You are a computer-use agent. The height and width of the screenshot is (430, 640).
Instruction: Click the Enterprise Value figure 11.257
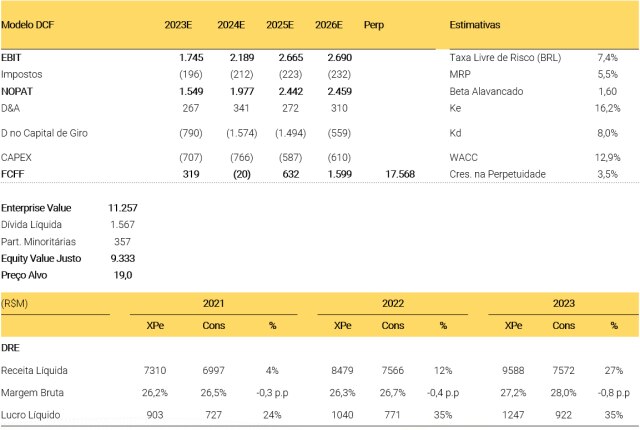(x=122, y=207)
